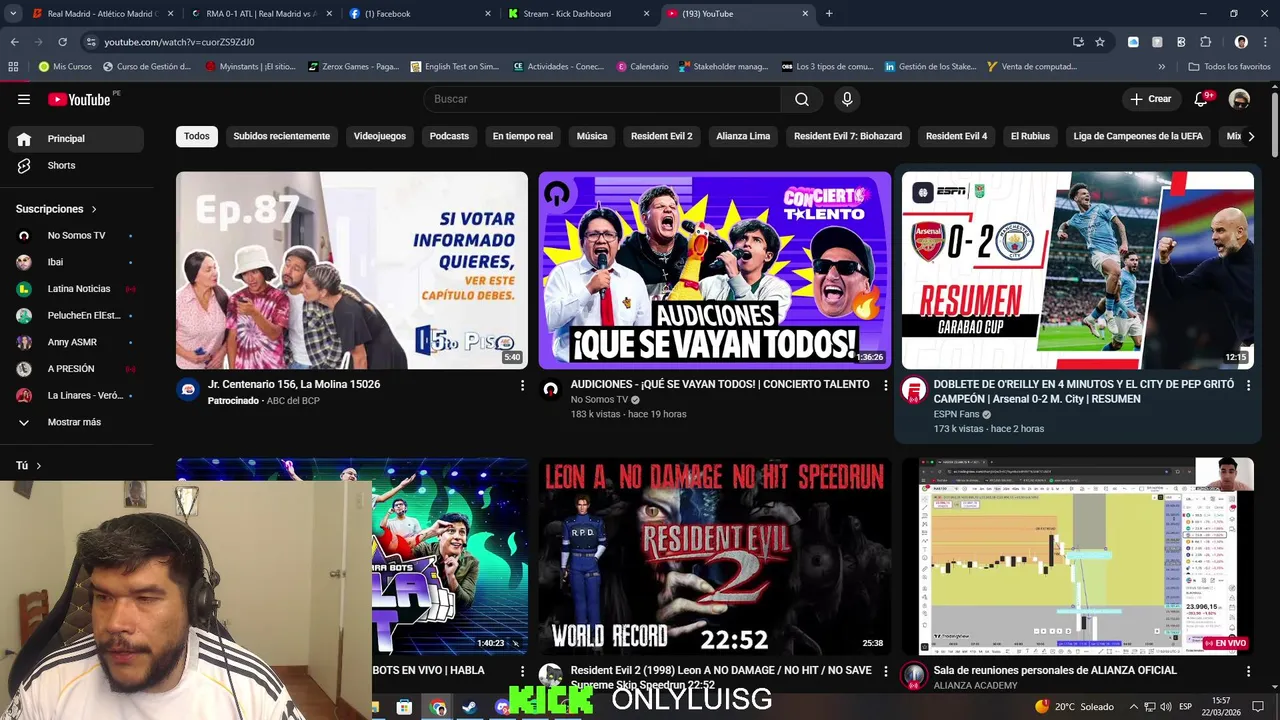The width and height of the screenshot is (1280, 720).
Task: Open Steam from the taskbar
Action: pos(469,707)
